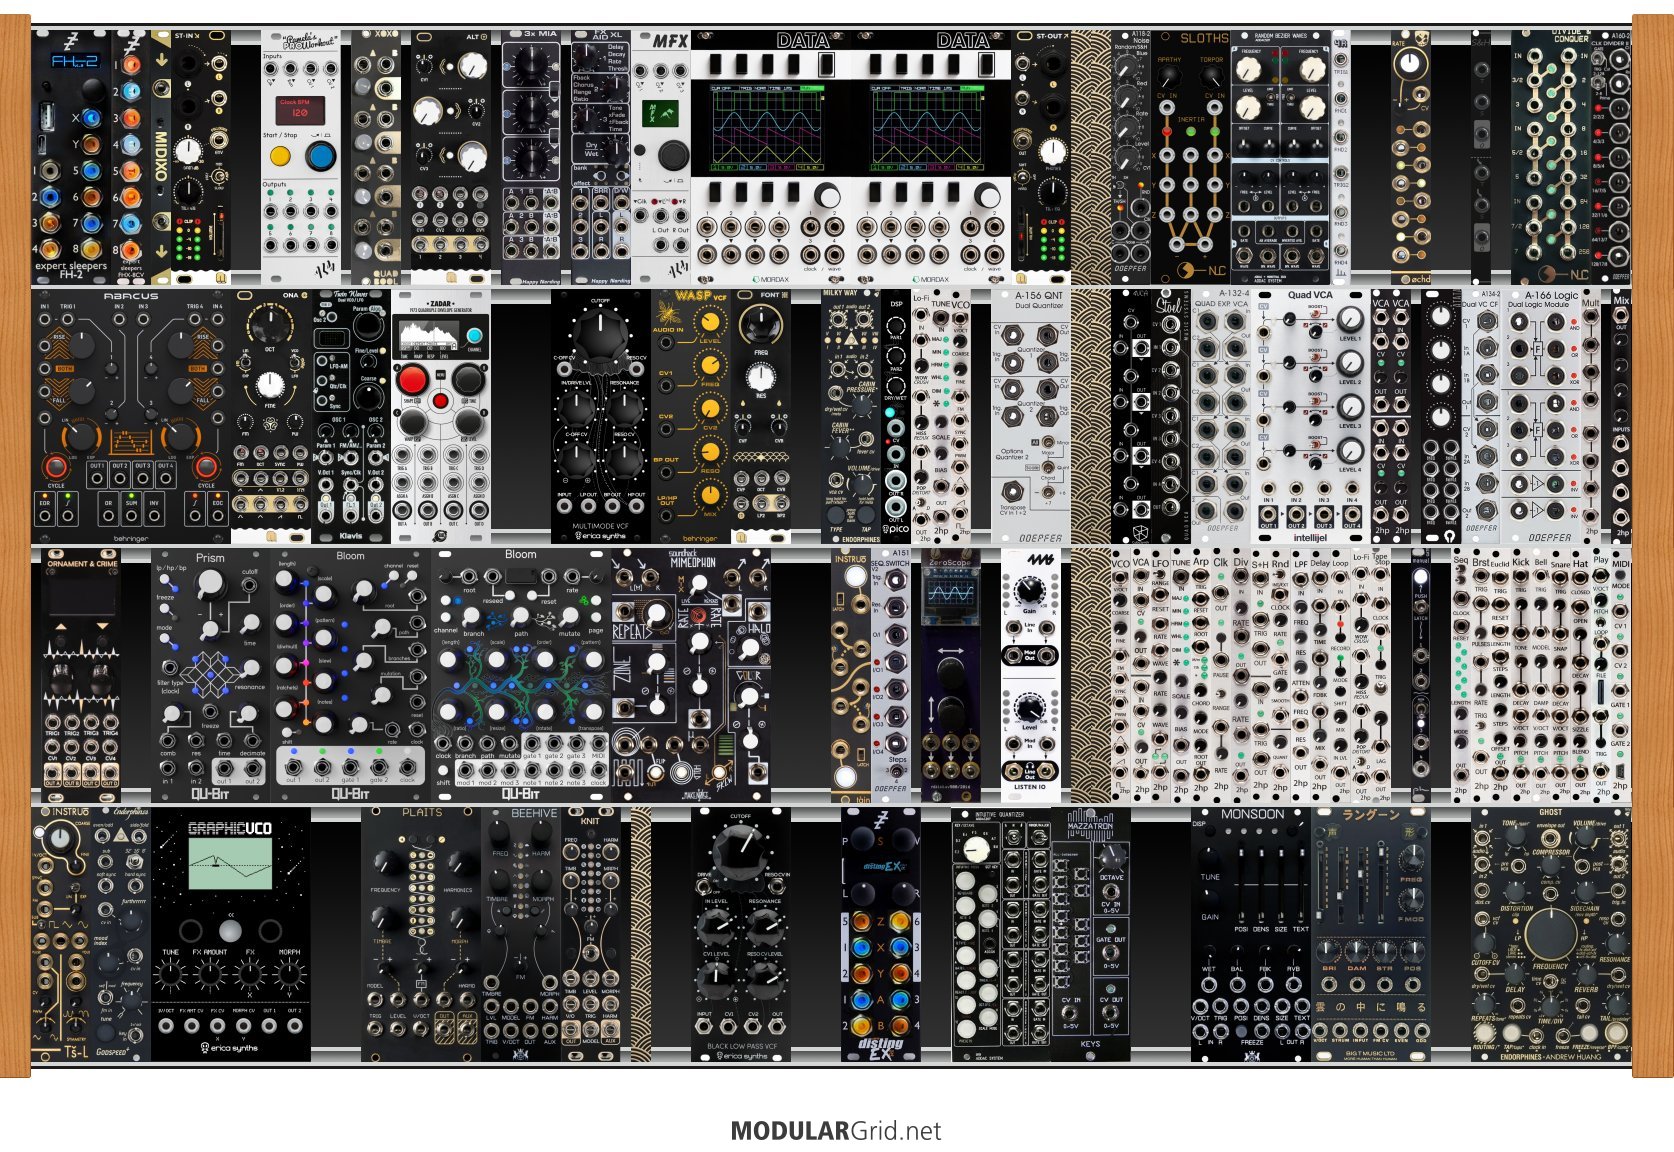Image resolution: width=1674 pixels, height=1152 pixels.
Task: Click the right CYCLE button on ABACUS
Action: click(206, 467)
